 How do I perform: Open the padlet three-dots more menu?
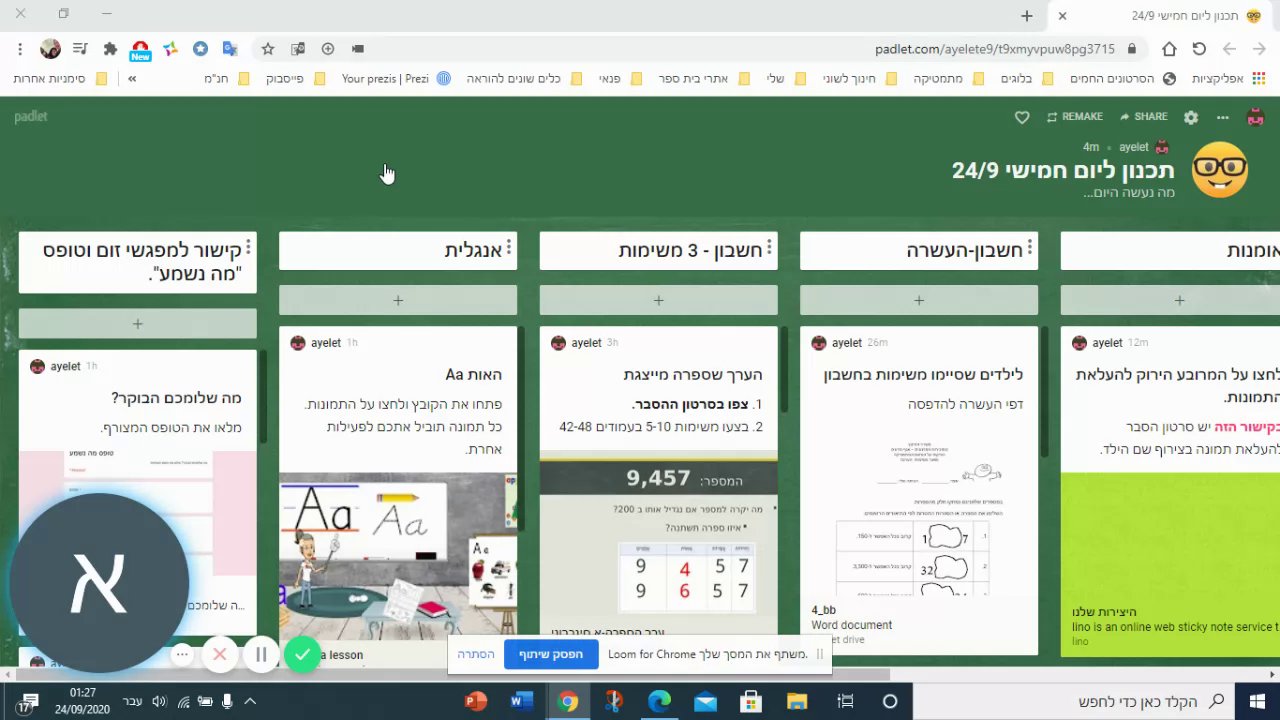pos(1223,117)
